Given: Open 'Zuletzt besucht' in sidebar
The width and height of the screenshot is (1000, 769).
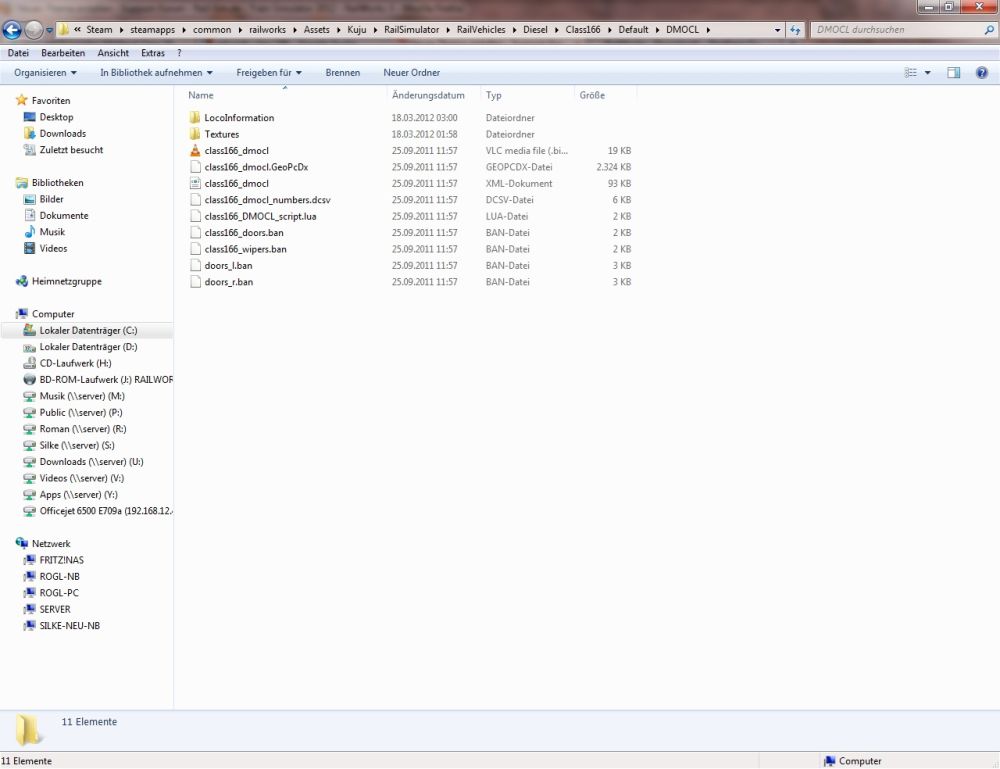Looking at the screenshot, I should click(x=71, y=150).
